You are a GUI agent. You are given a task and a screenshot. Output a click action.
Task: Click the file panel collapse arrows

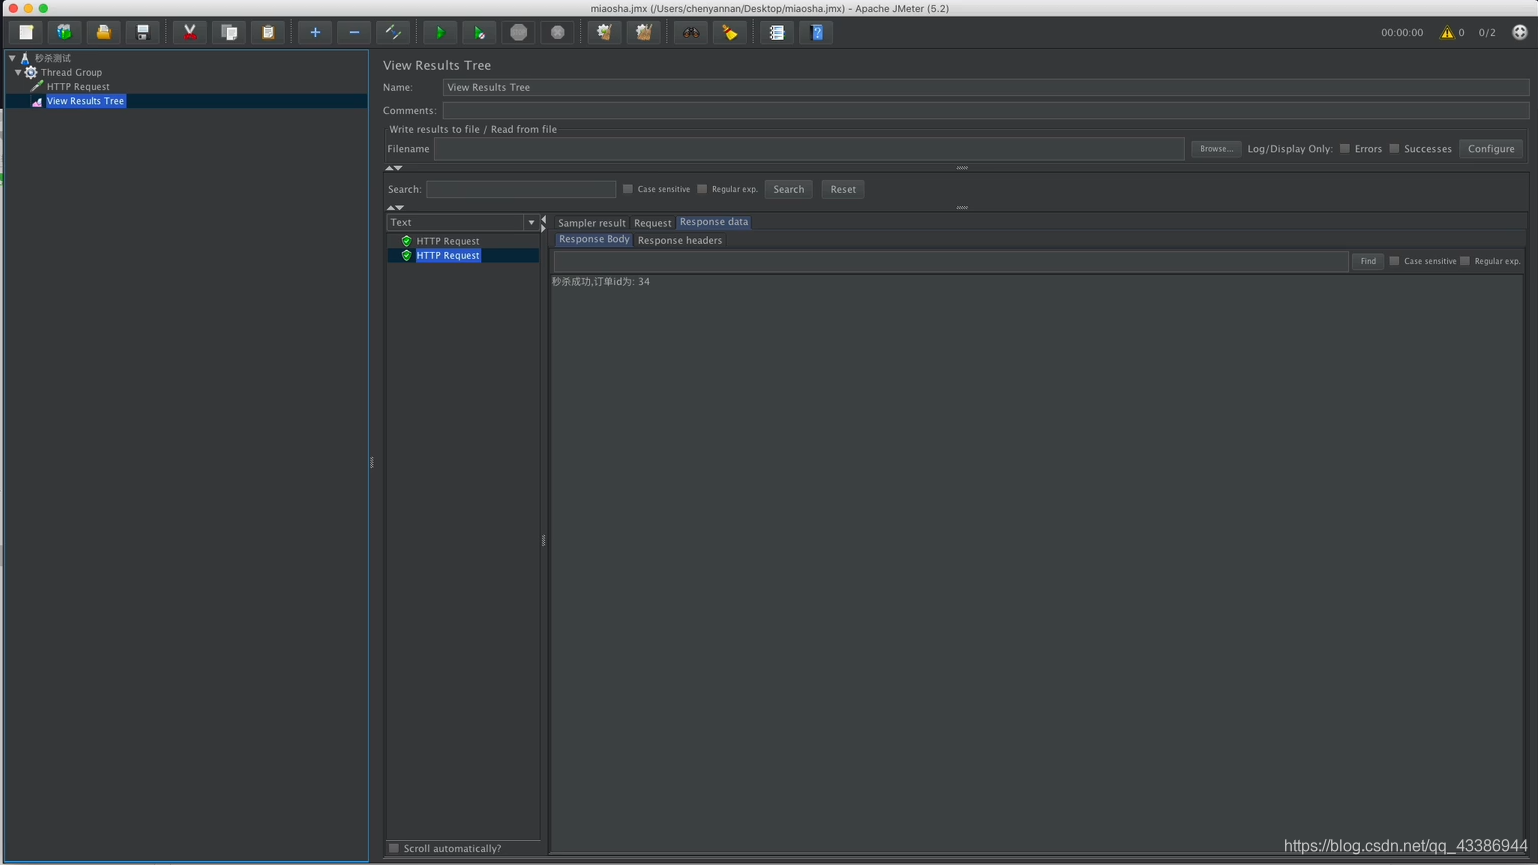tap(394, 168)
